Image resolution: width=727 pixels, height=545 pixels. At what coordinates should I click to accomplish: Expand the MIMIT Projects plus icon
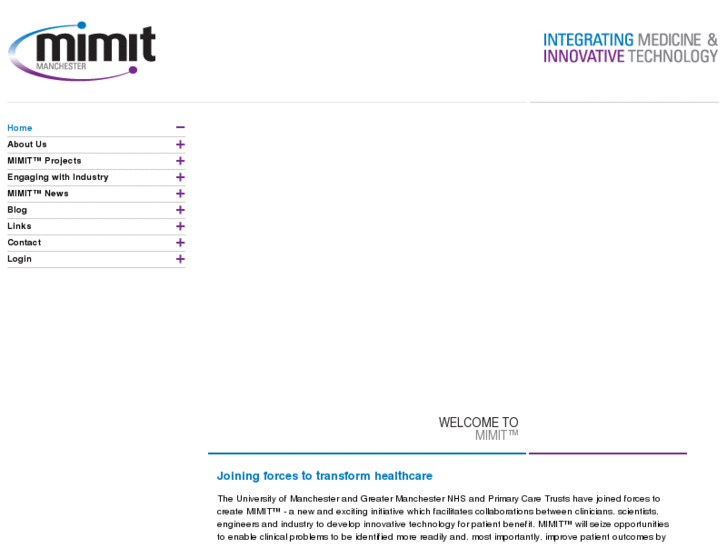[x=180, y=161]
